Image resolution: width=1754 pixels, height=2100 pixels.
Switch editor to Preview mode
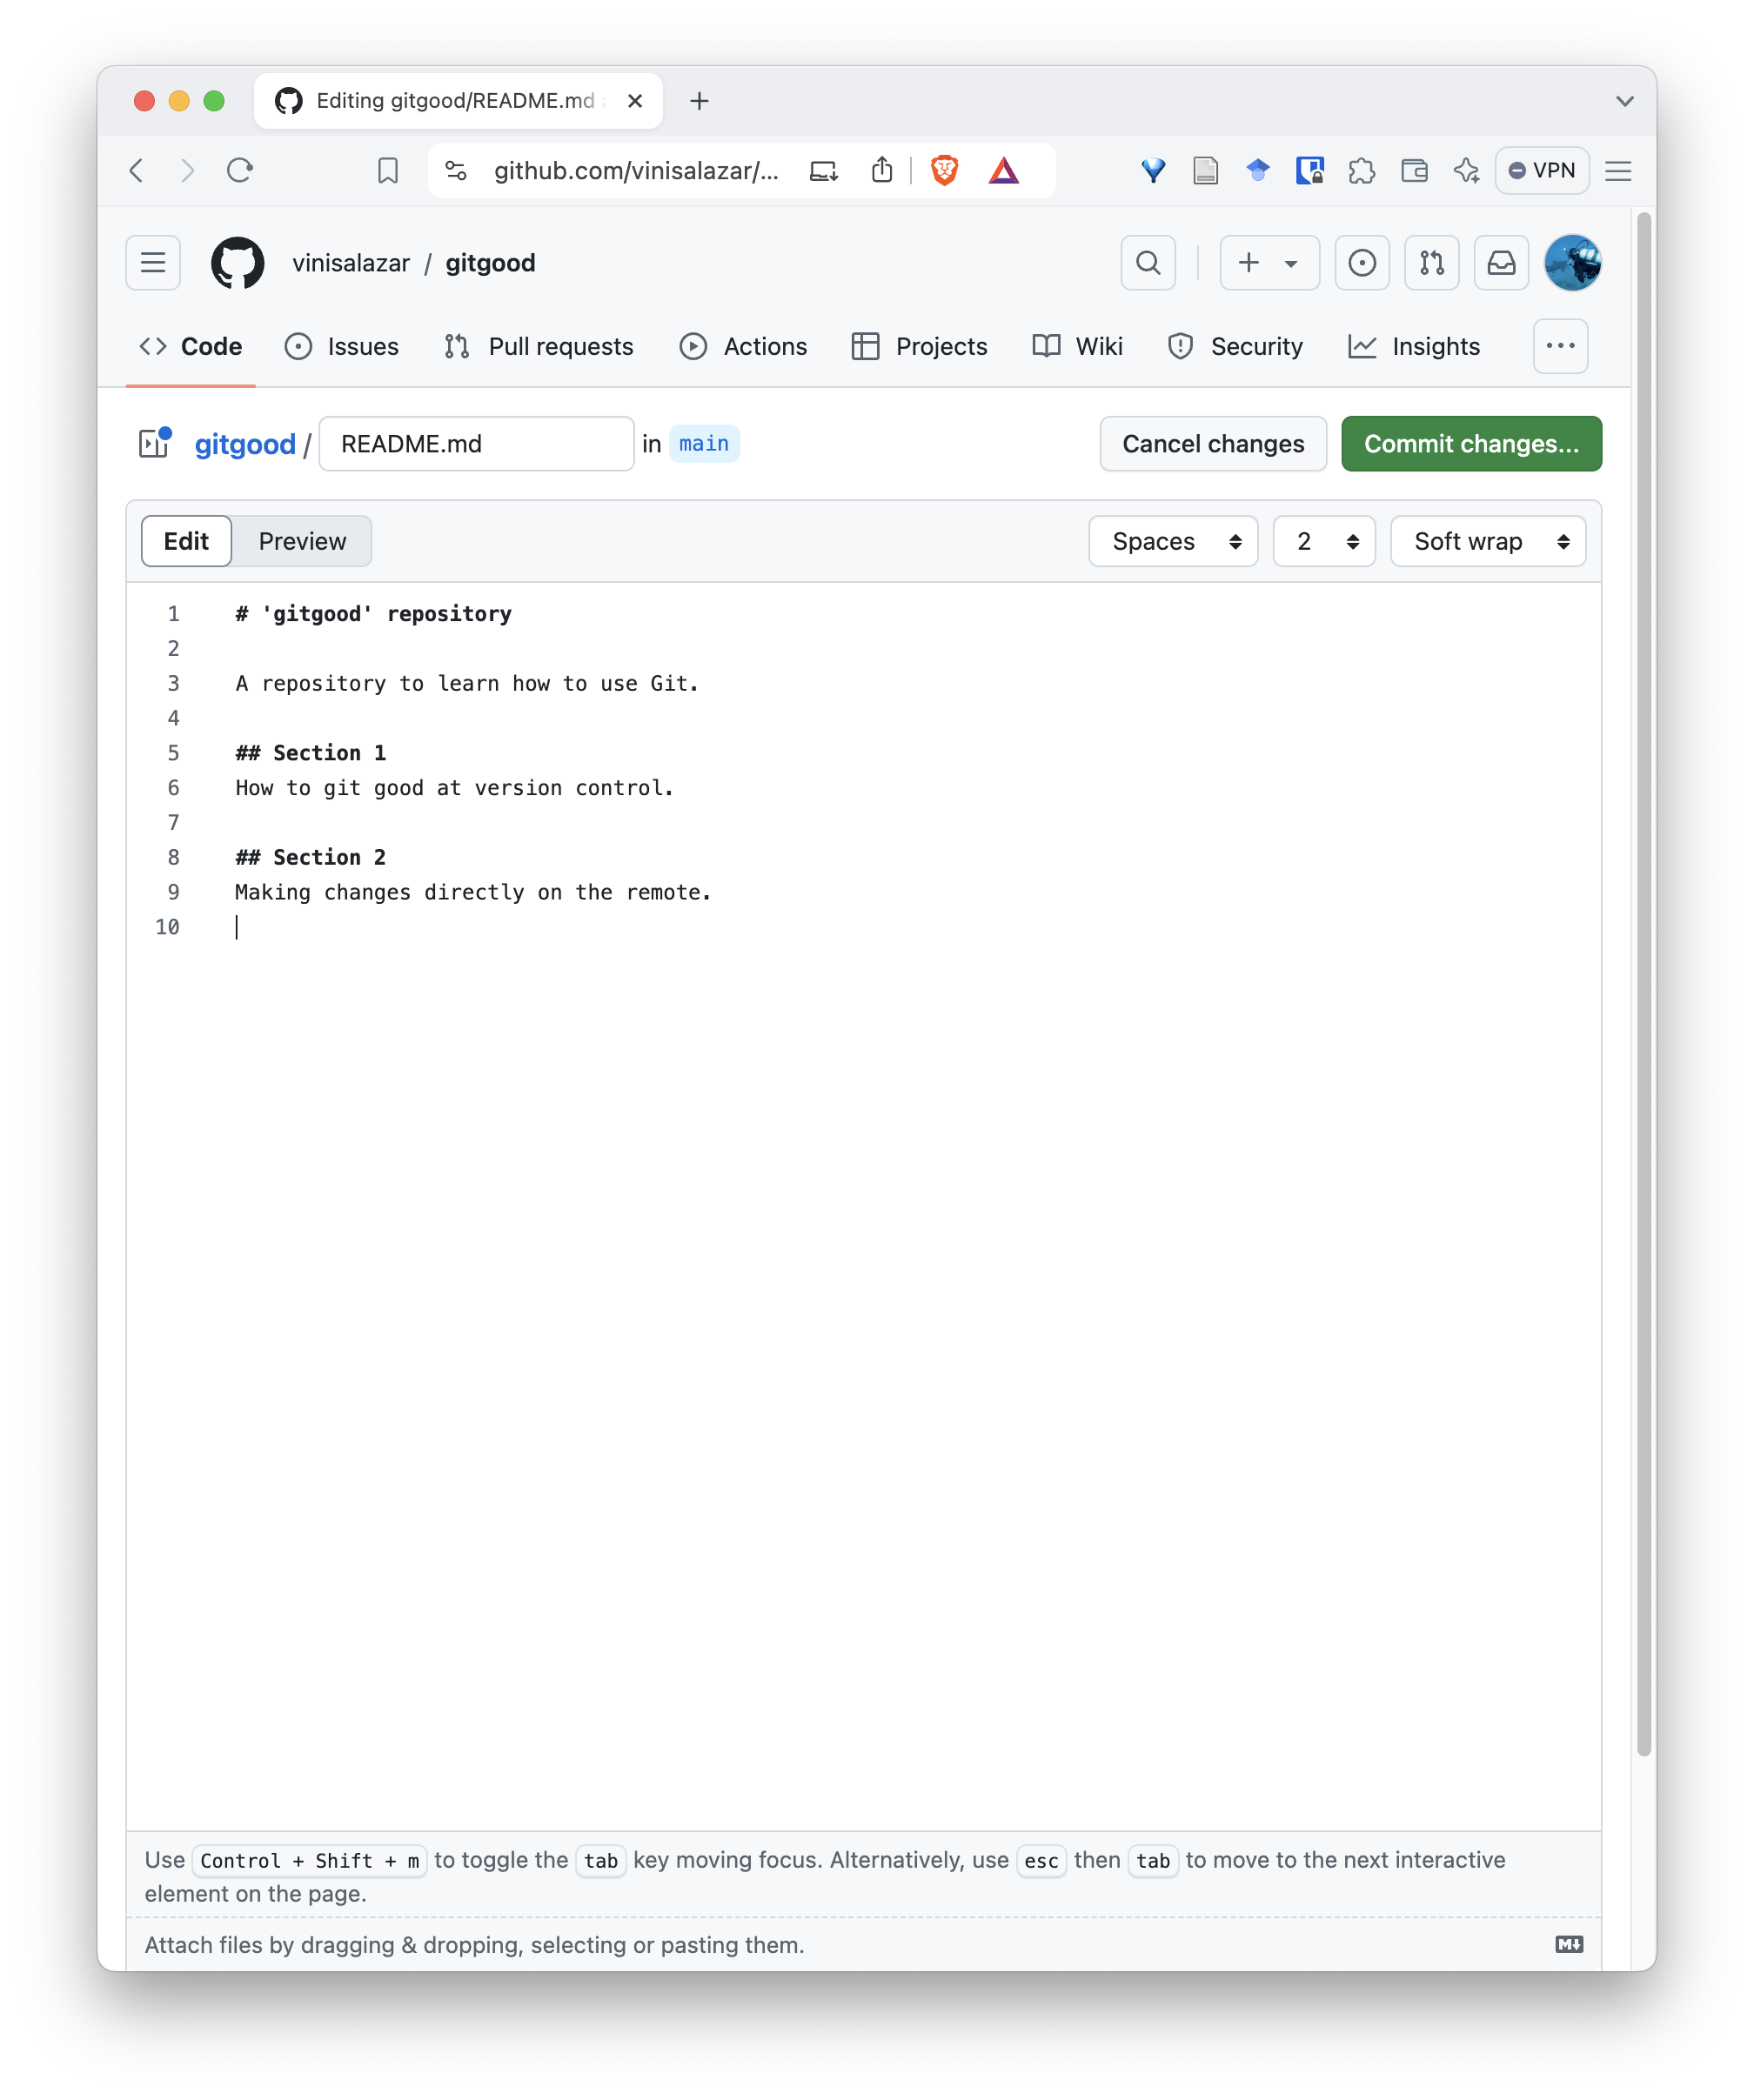[x=302, y=541]
